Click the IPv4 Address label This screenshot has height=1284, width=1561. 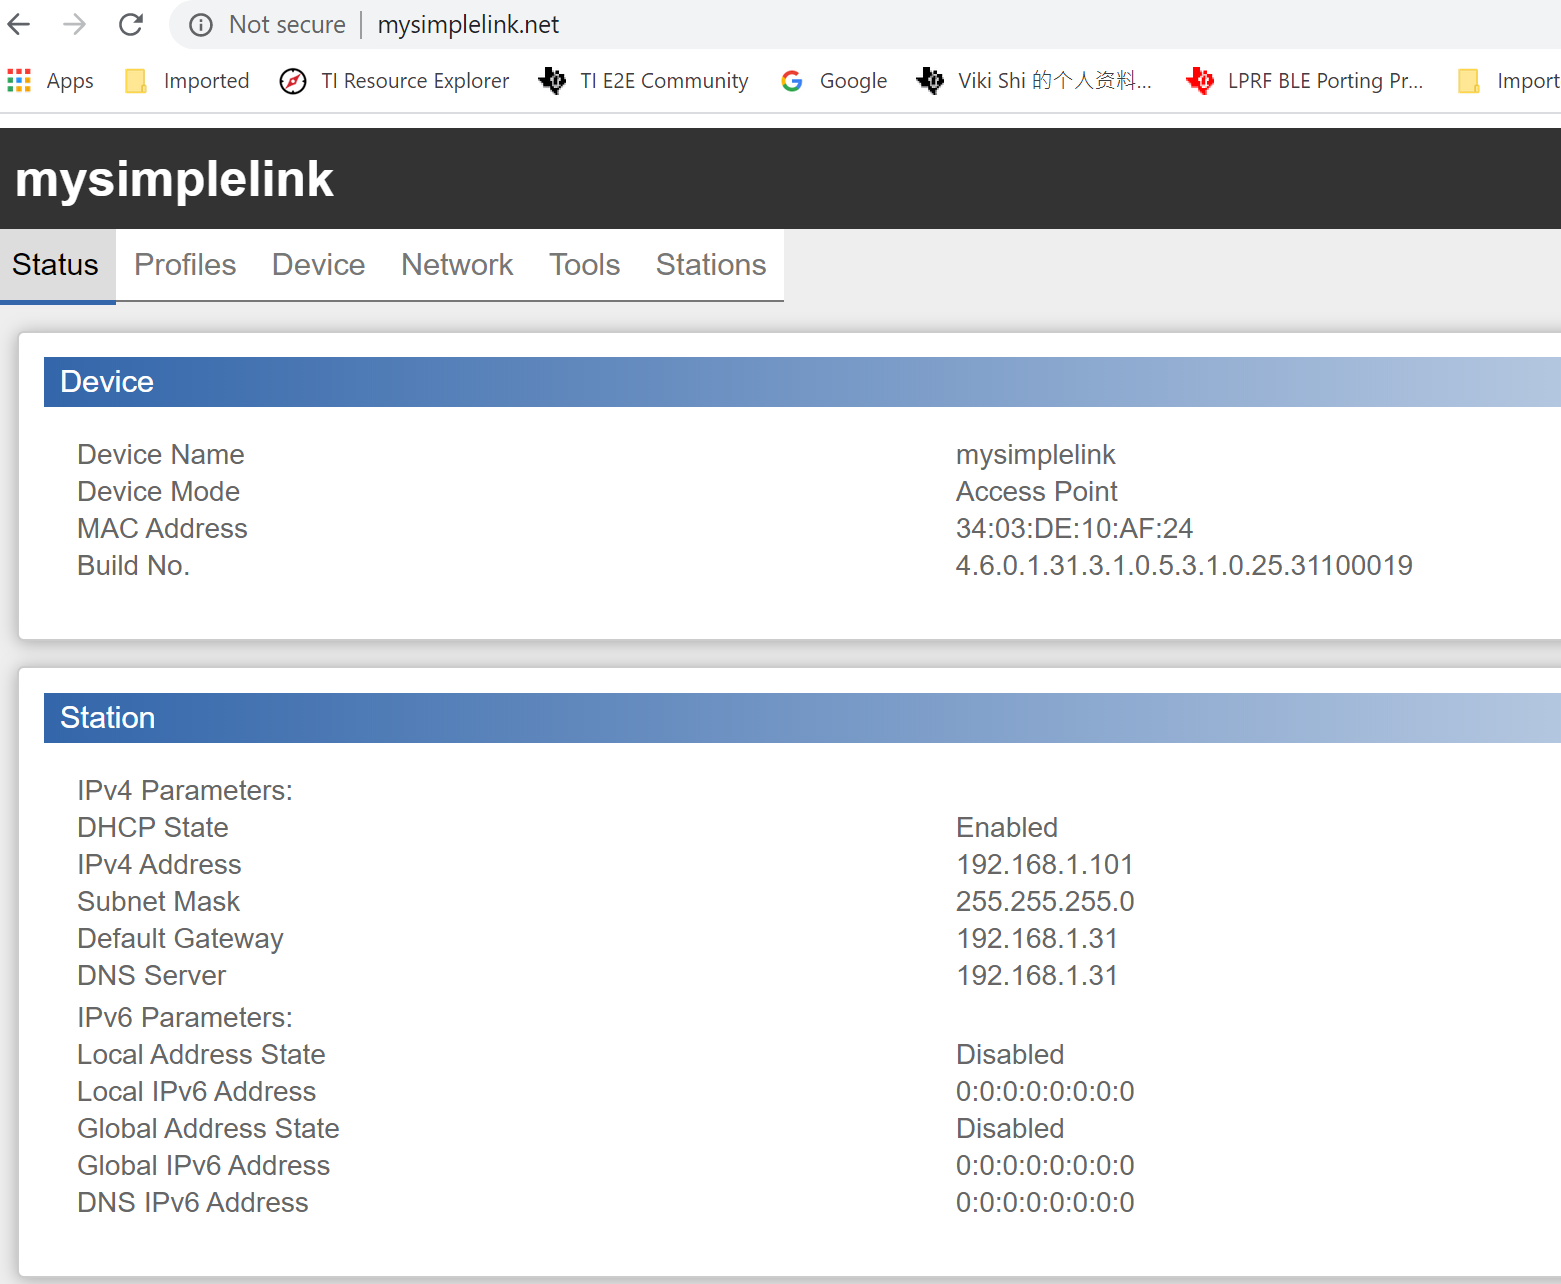point(159,865)
